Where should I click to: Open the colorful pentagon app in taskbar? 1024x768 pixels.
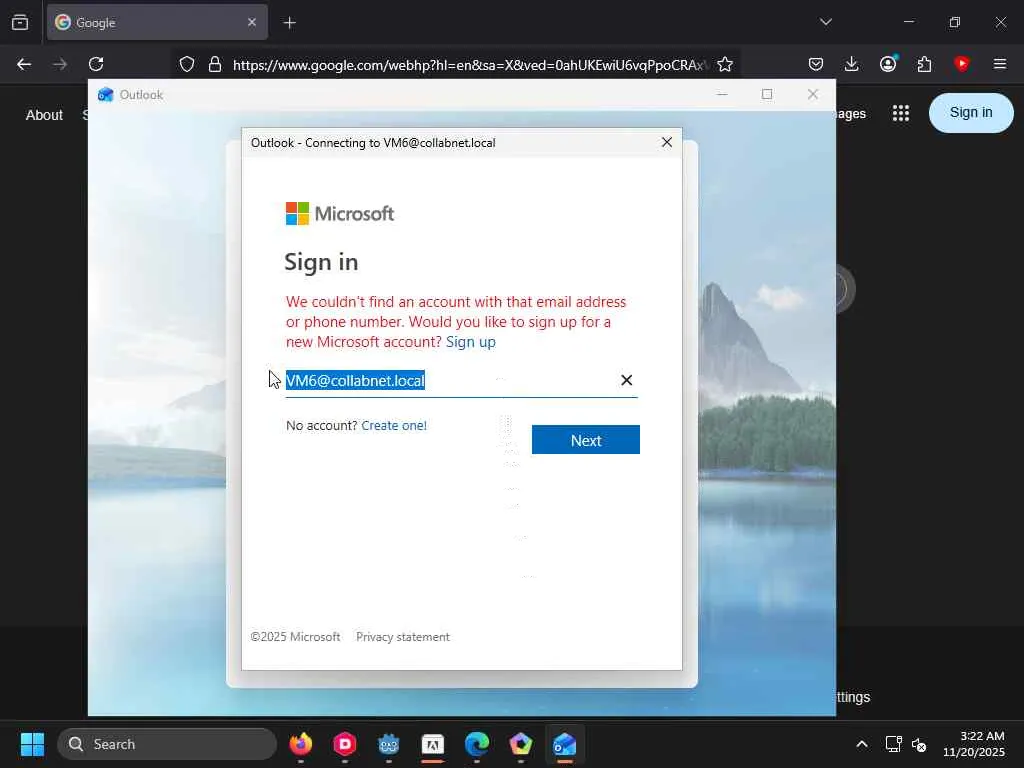pos(520,744)
